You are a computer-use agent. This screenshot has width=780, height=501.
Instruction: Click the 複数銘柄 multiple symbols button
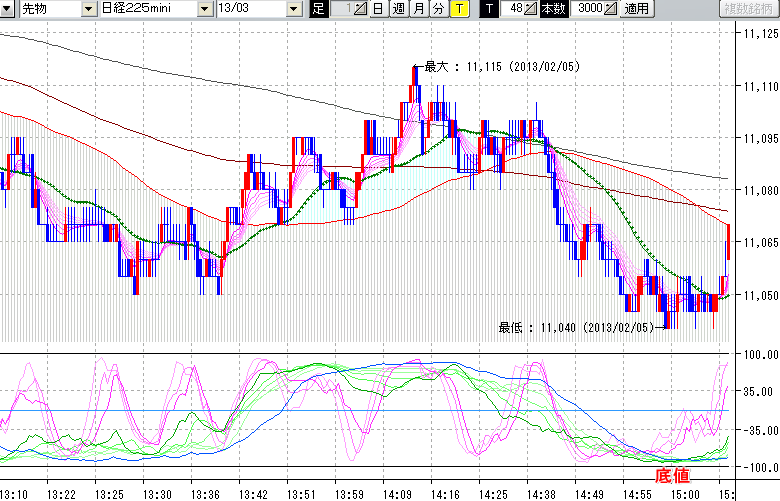[750, 9]
